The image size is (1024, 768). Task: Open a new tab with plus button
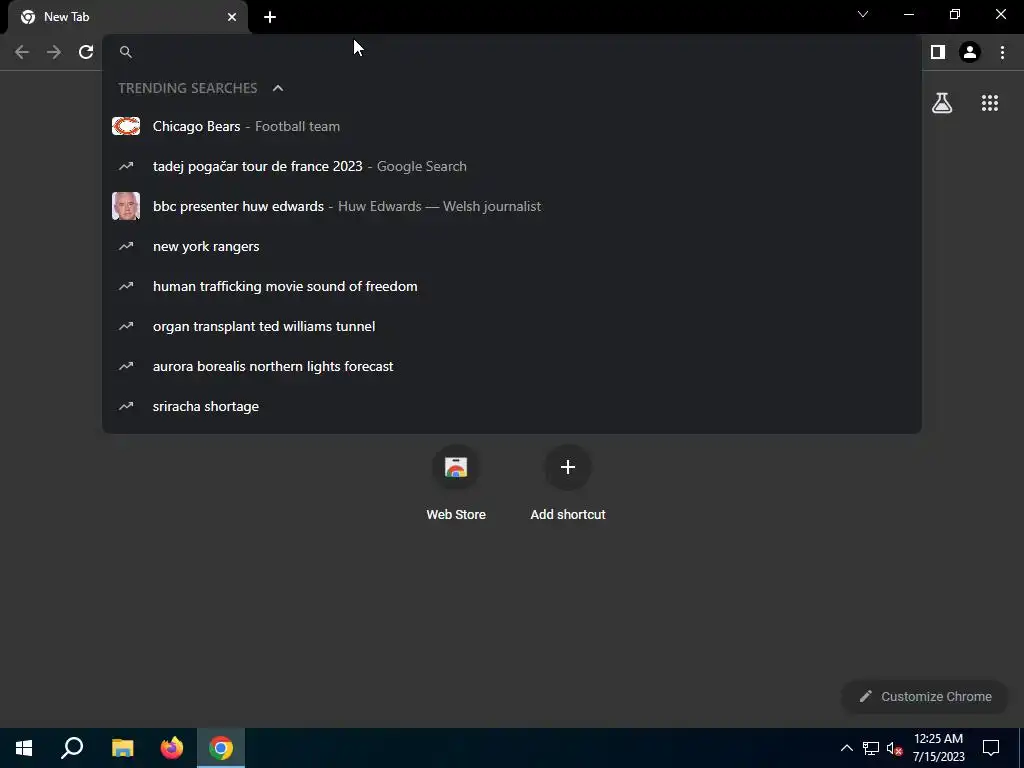coord(270,17)
